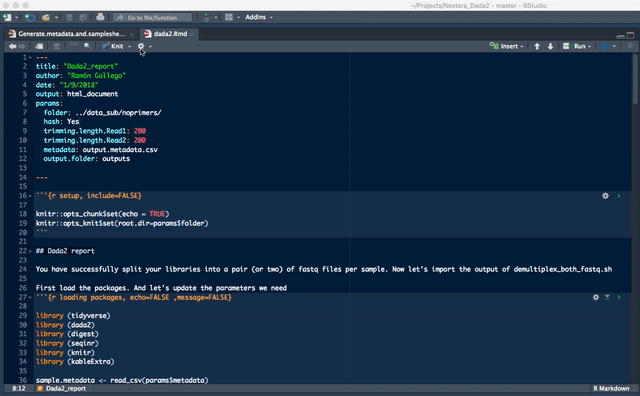The image size is (640, 396).
Task: Expand the recent files dropdown arrow
Action: 56,18
